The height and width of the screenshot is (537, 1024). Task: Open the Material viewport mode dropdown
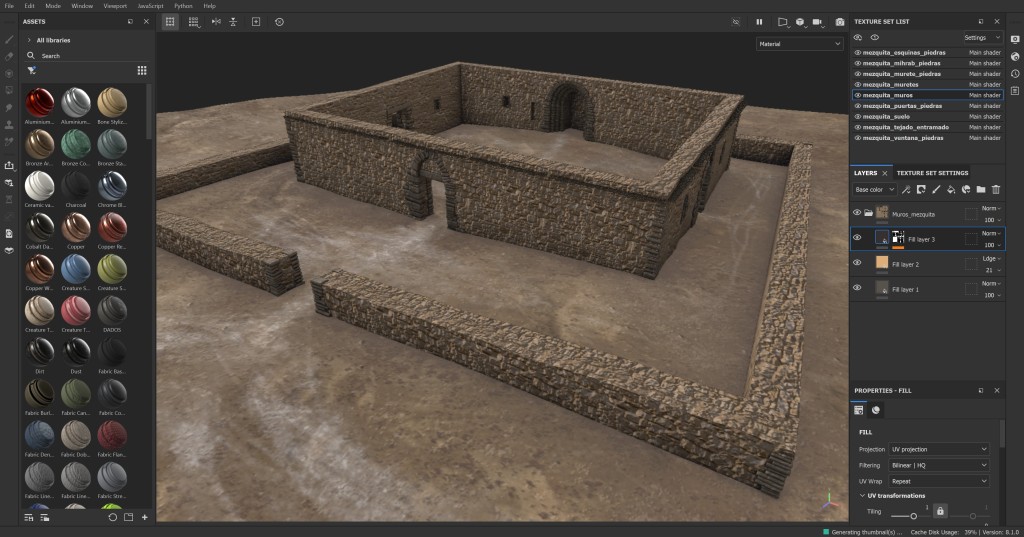799,44
